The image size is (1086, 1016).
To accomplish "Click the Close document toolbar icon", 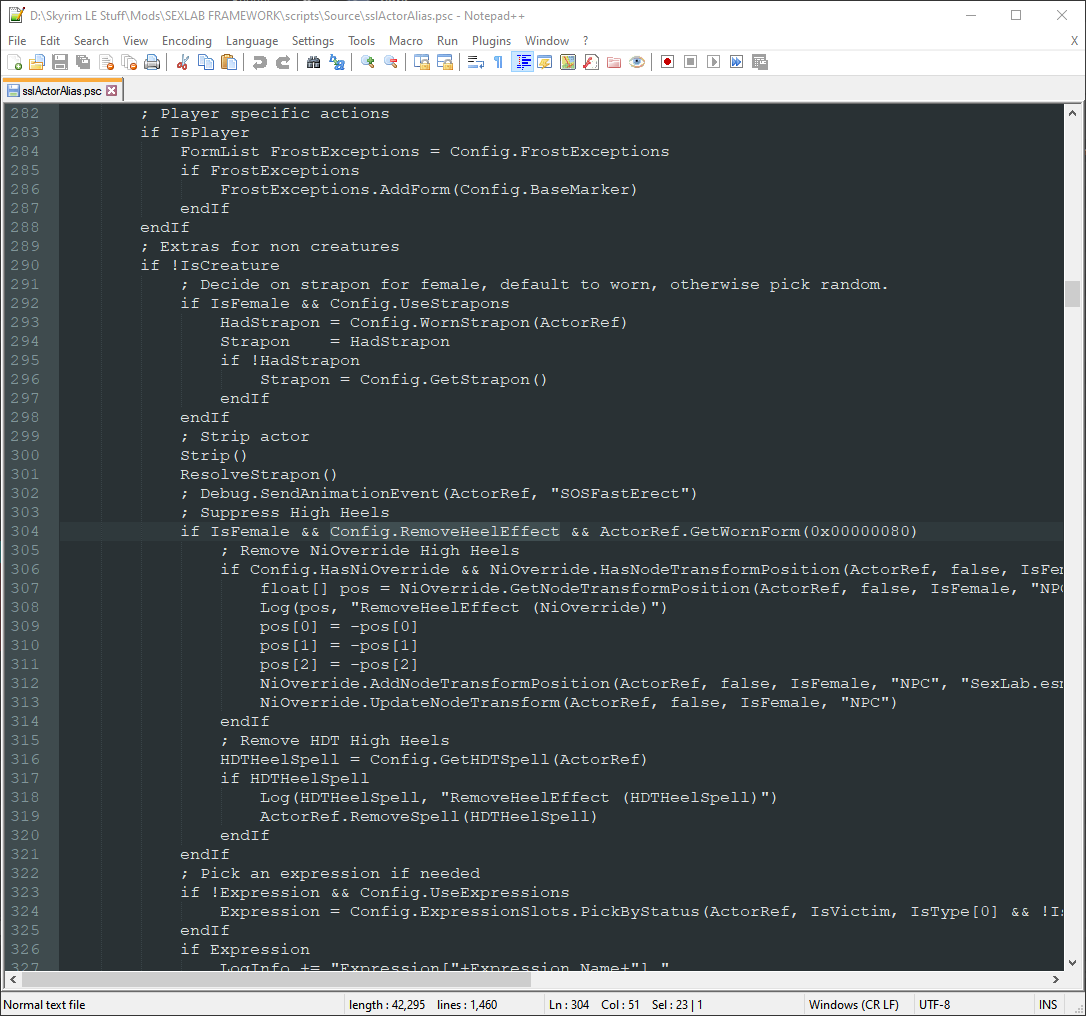I will tap(106, 62).
